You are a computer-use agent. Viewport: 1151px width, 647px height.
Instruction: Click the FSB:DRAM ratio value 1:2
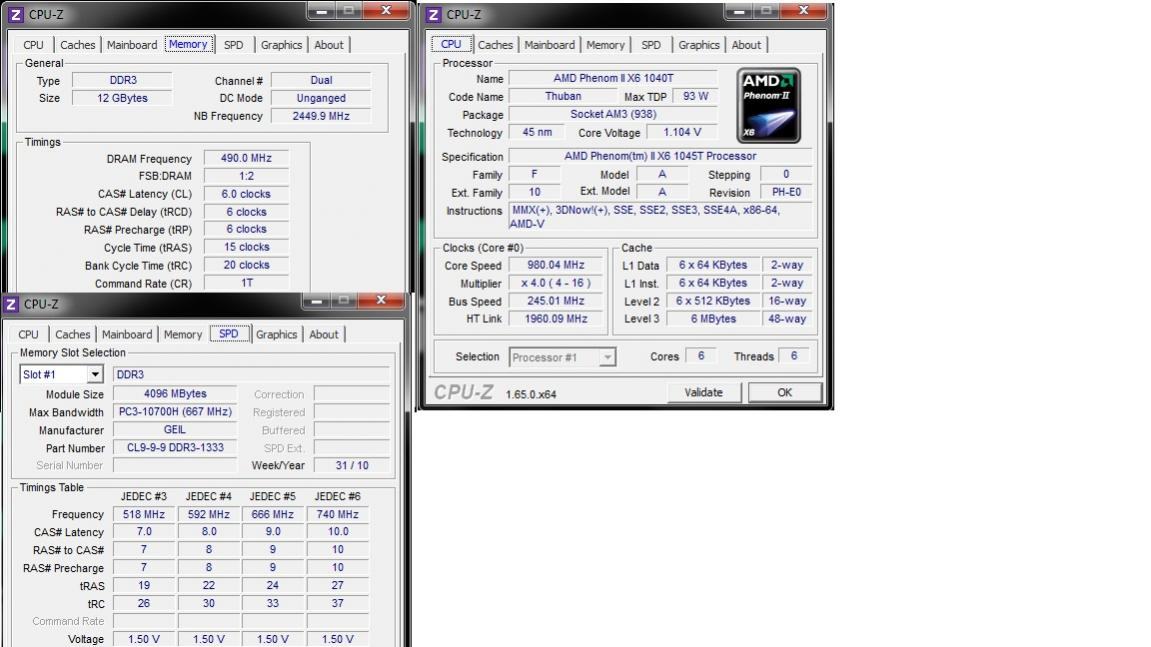tap(246, 176)
